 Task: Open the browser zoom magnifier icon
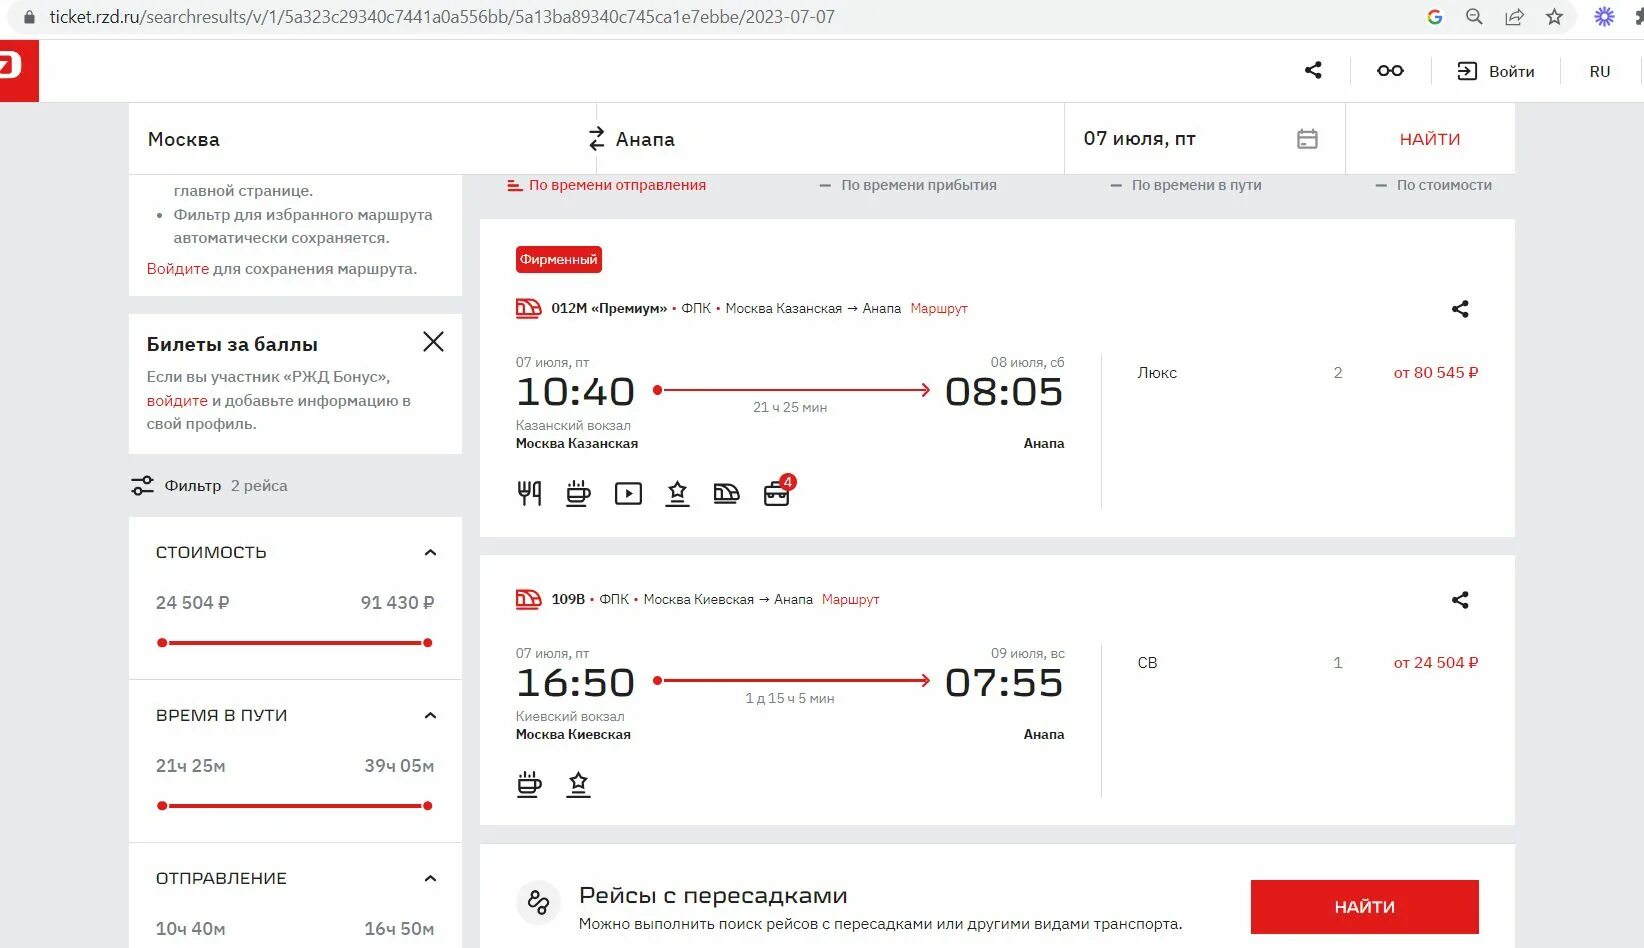[1474, 17]
